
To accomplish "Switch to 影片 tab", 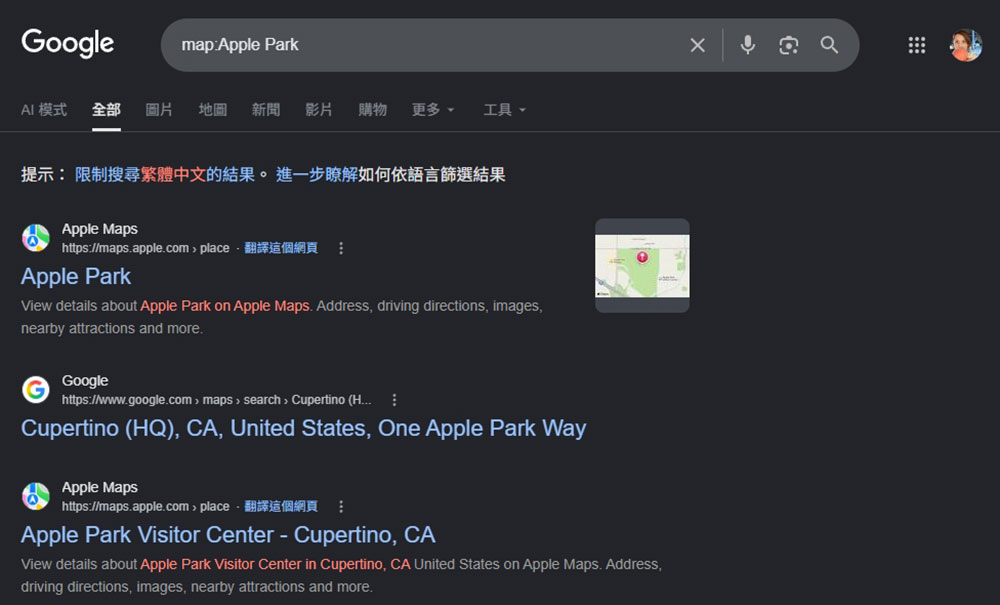I will [x=319, y=110].
